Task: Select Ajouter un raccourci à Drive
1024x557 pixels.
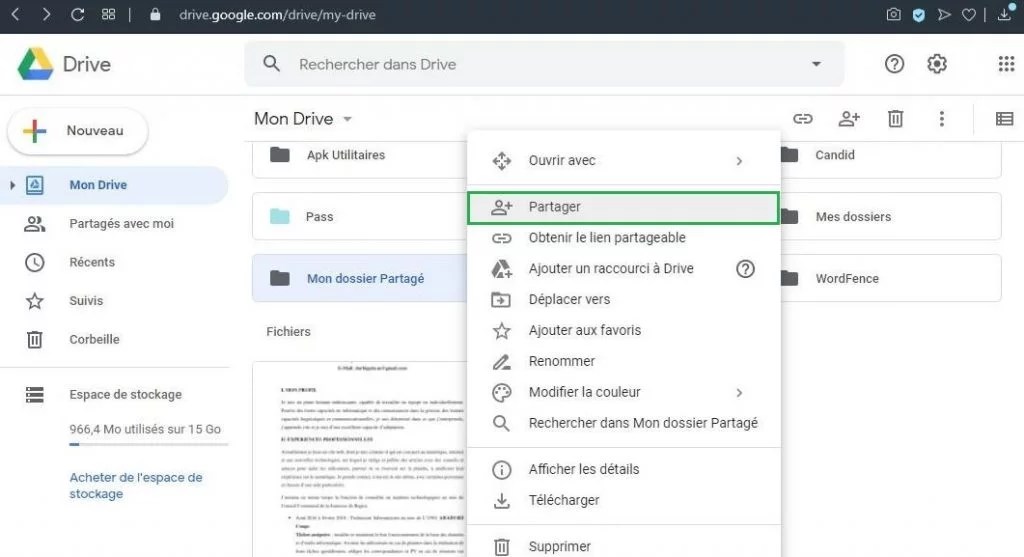Action: coord(623,269)
